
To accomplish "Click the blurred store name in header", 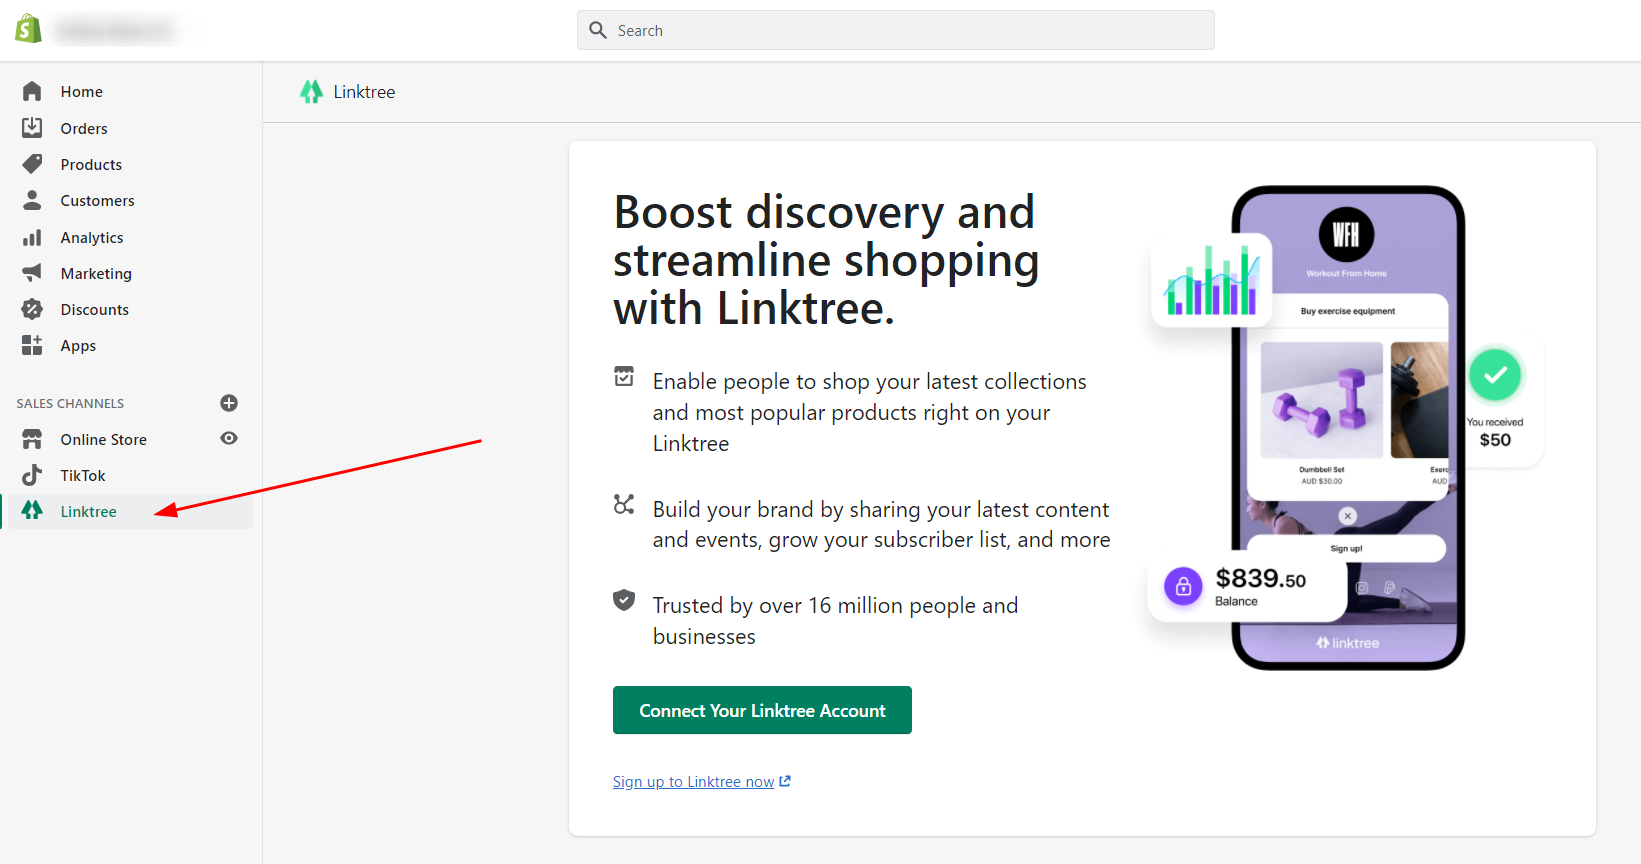I will (x=114, y=30).
